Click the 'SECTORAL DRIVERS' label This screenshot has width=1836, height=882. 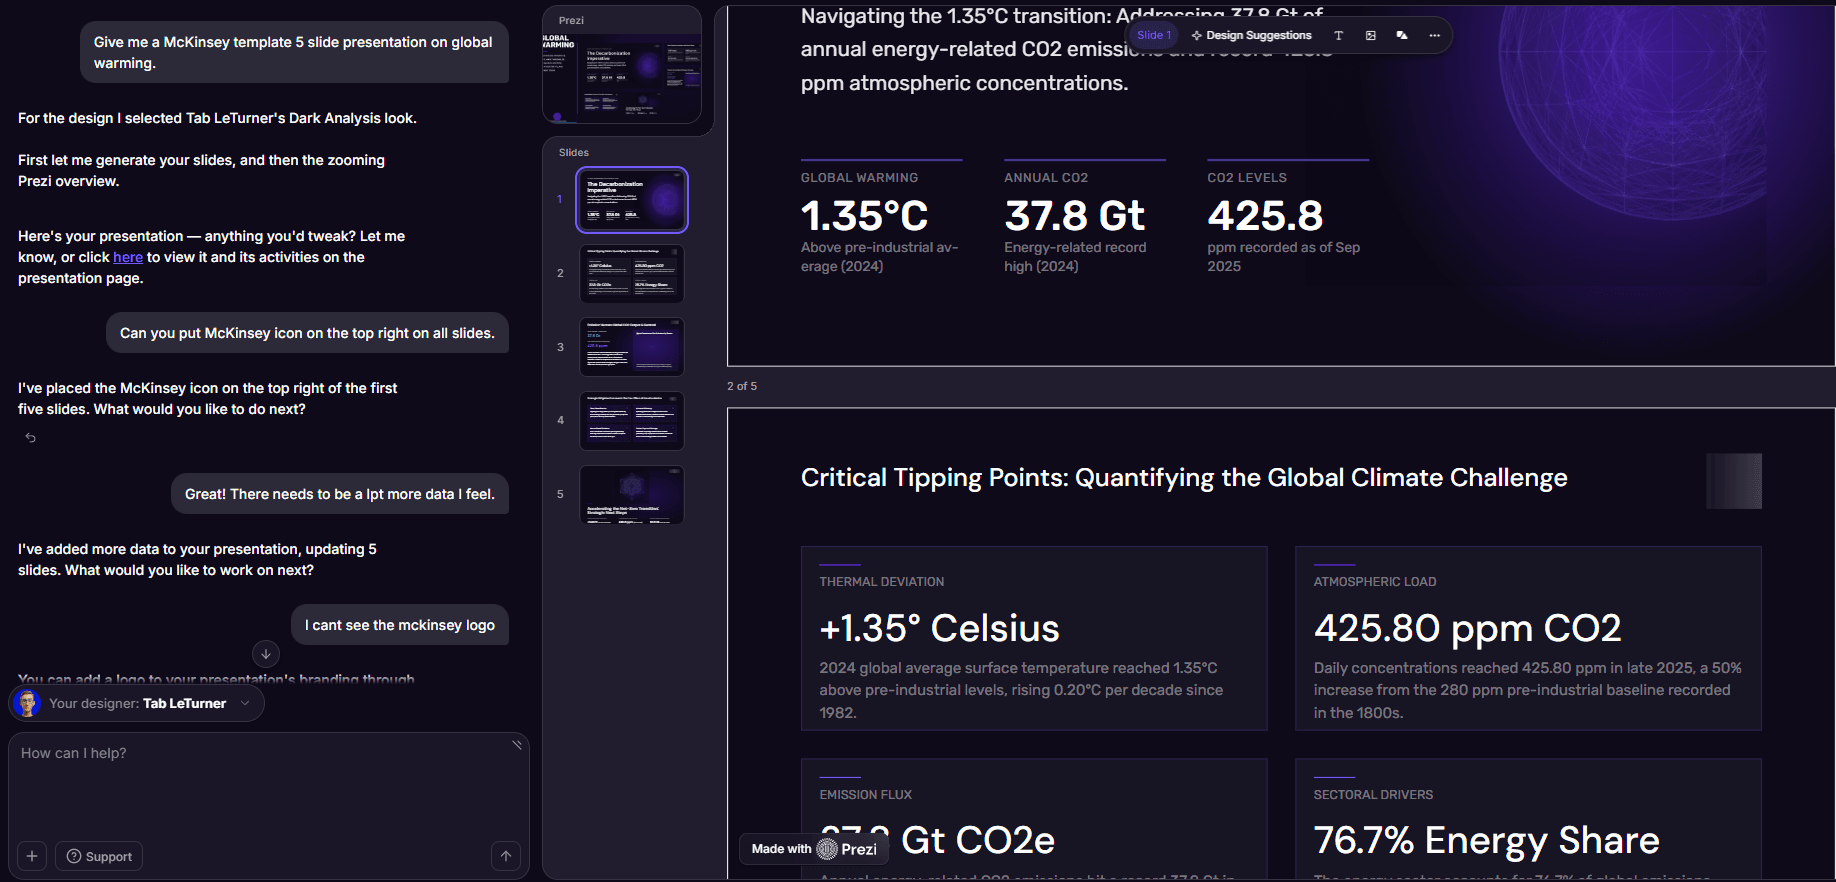(1373, 795)
